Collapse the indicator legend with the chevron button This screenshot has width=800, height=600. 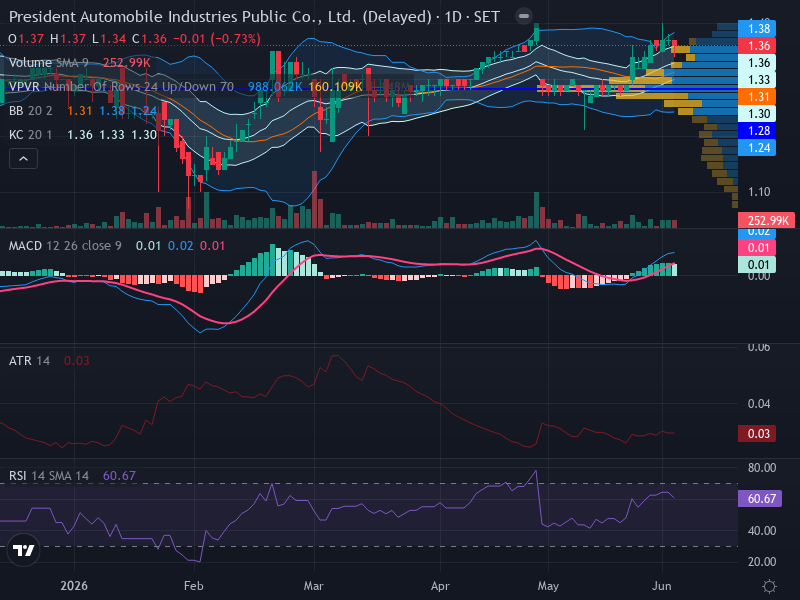(23, 159)
